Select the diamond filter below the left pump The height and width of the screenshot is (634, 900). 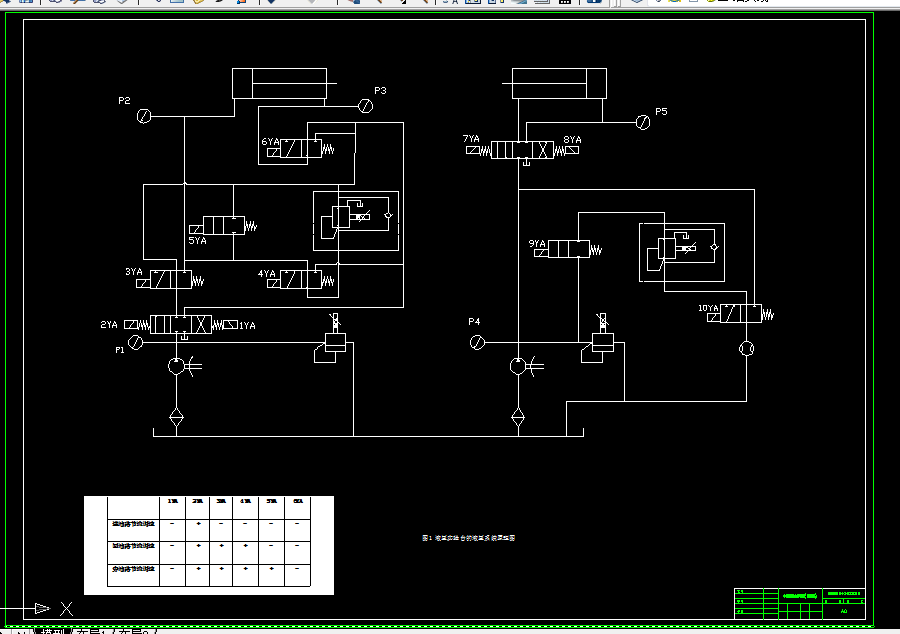coord(176,417)
